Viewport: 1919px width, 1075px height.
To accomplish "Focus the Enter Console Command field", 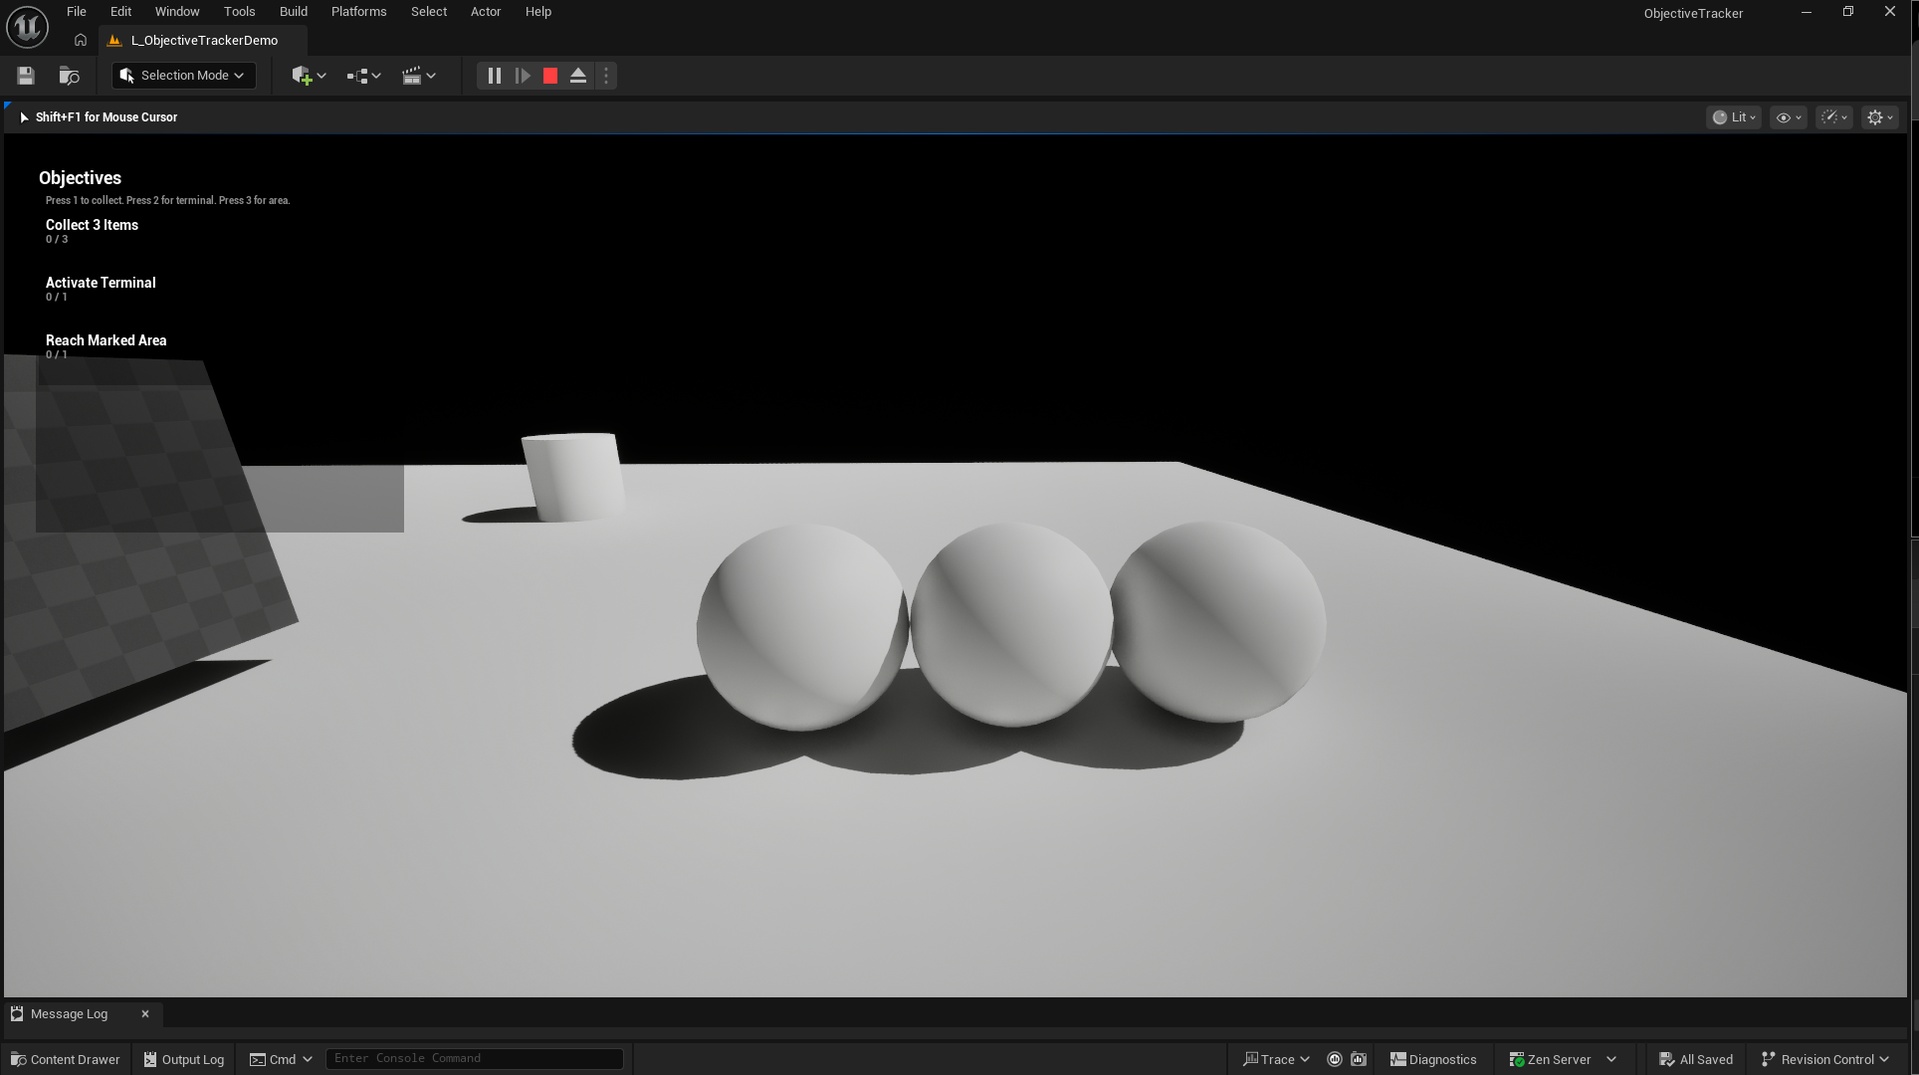I will click(474, 1059).
